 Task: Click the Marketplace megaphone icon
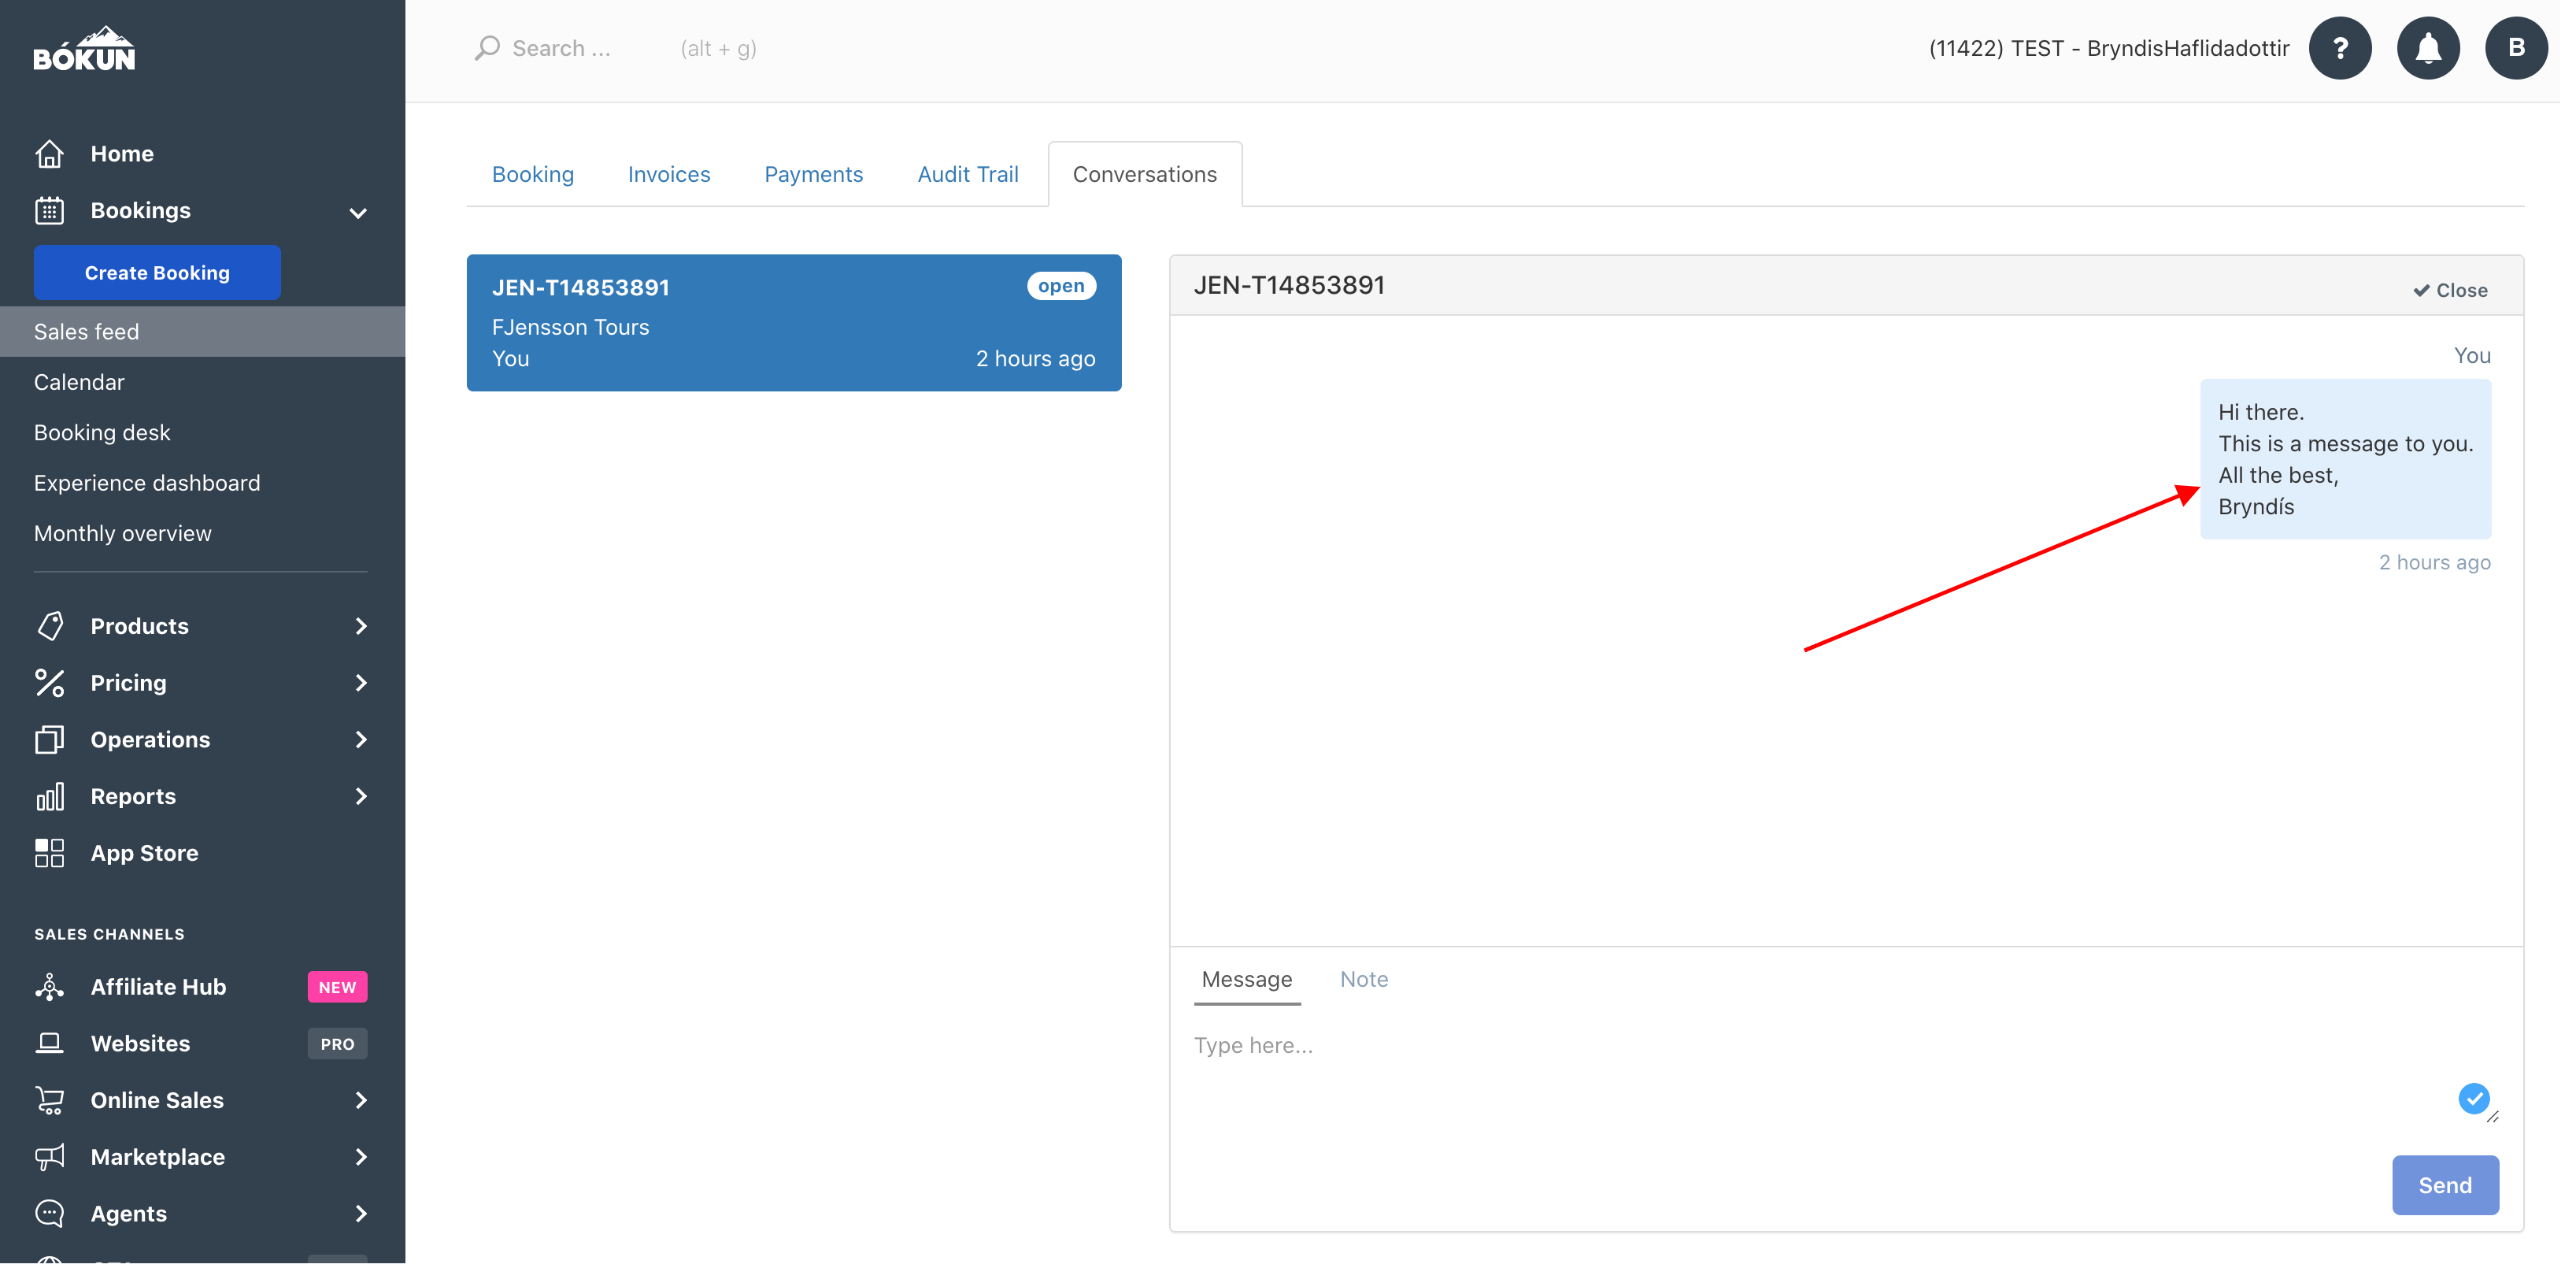pyautogui.click(x=49, y=1163)
